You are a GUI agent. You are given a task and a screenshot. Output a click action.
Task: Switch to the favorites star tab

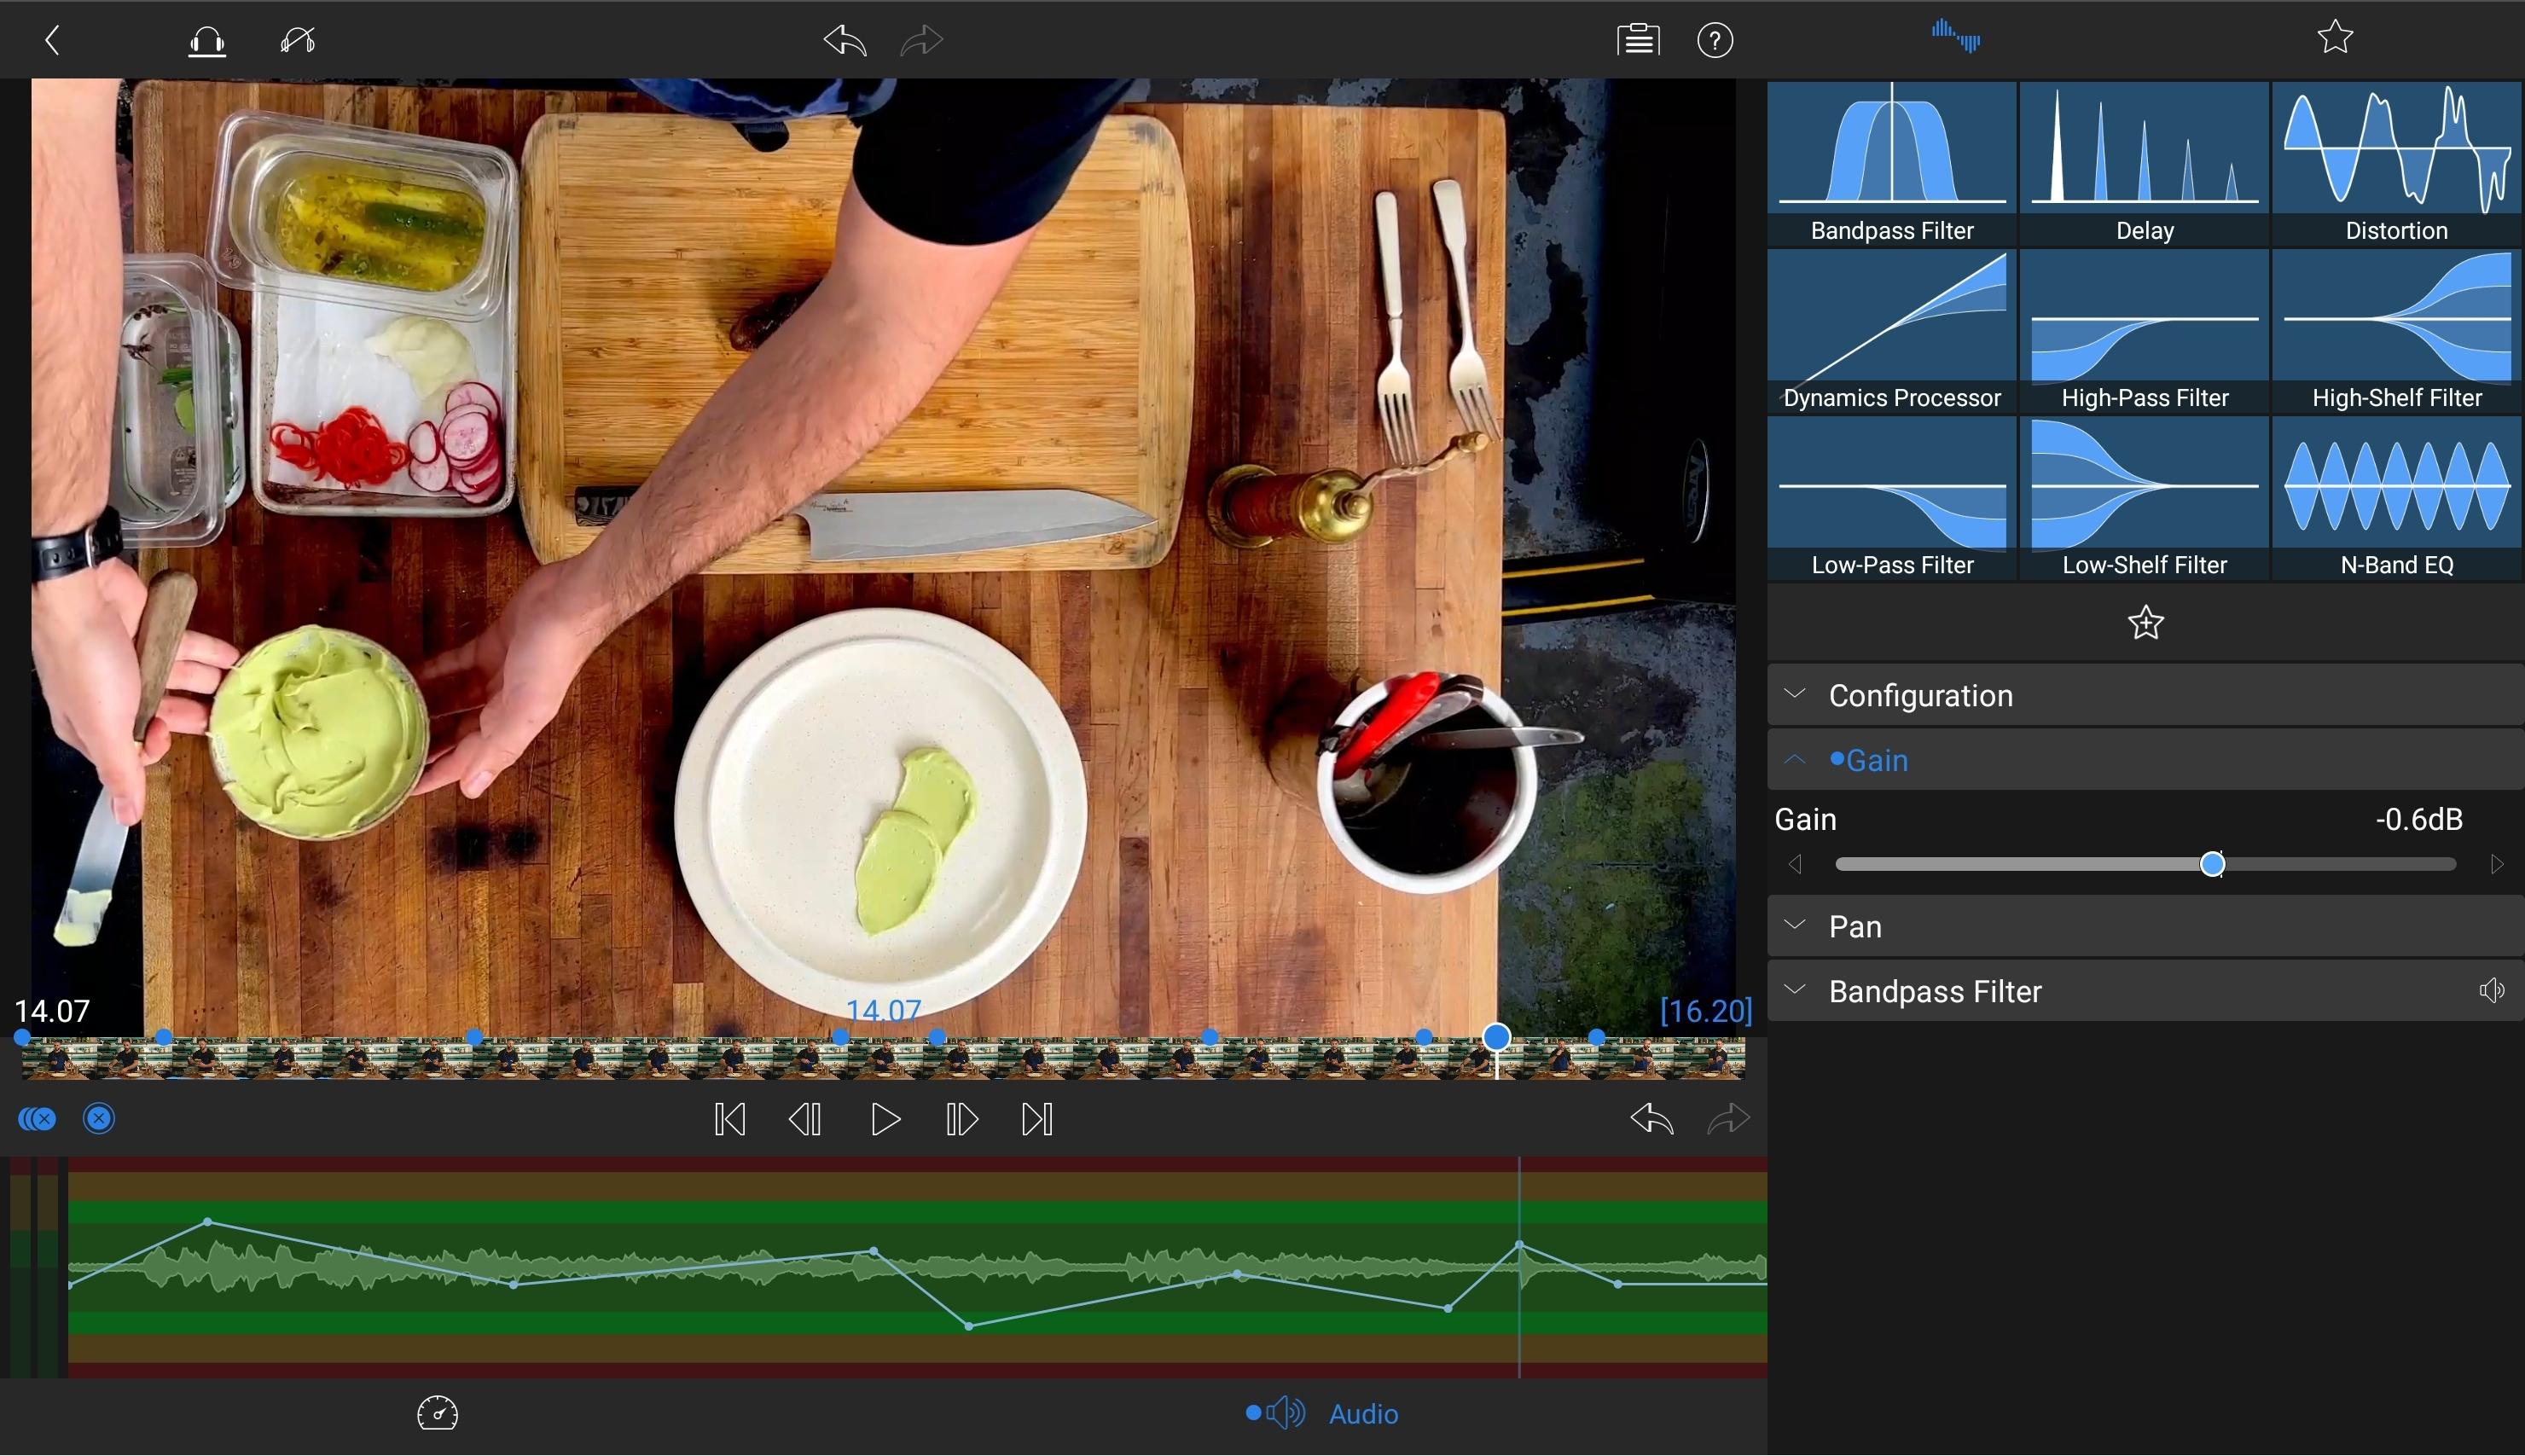tap(2335, 38)
